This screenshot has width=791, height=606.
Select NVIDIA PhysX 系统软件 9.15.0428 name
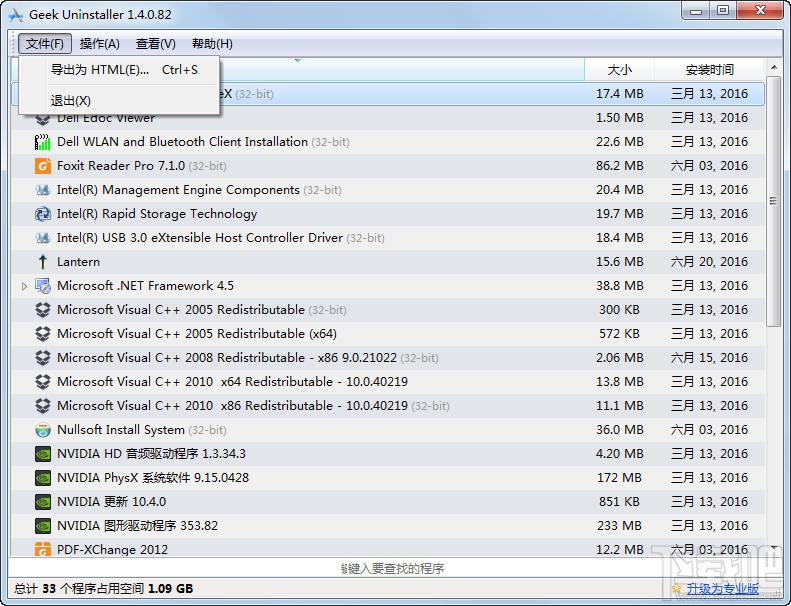(153, 478)
